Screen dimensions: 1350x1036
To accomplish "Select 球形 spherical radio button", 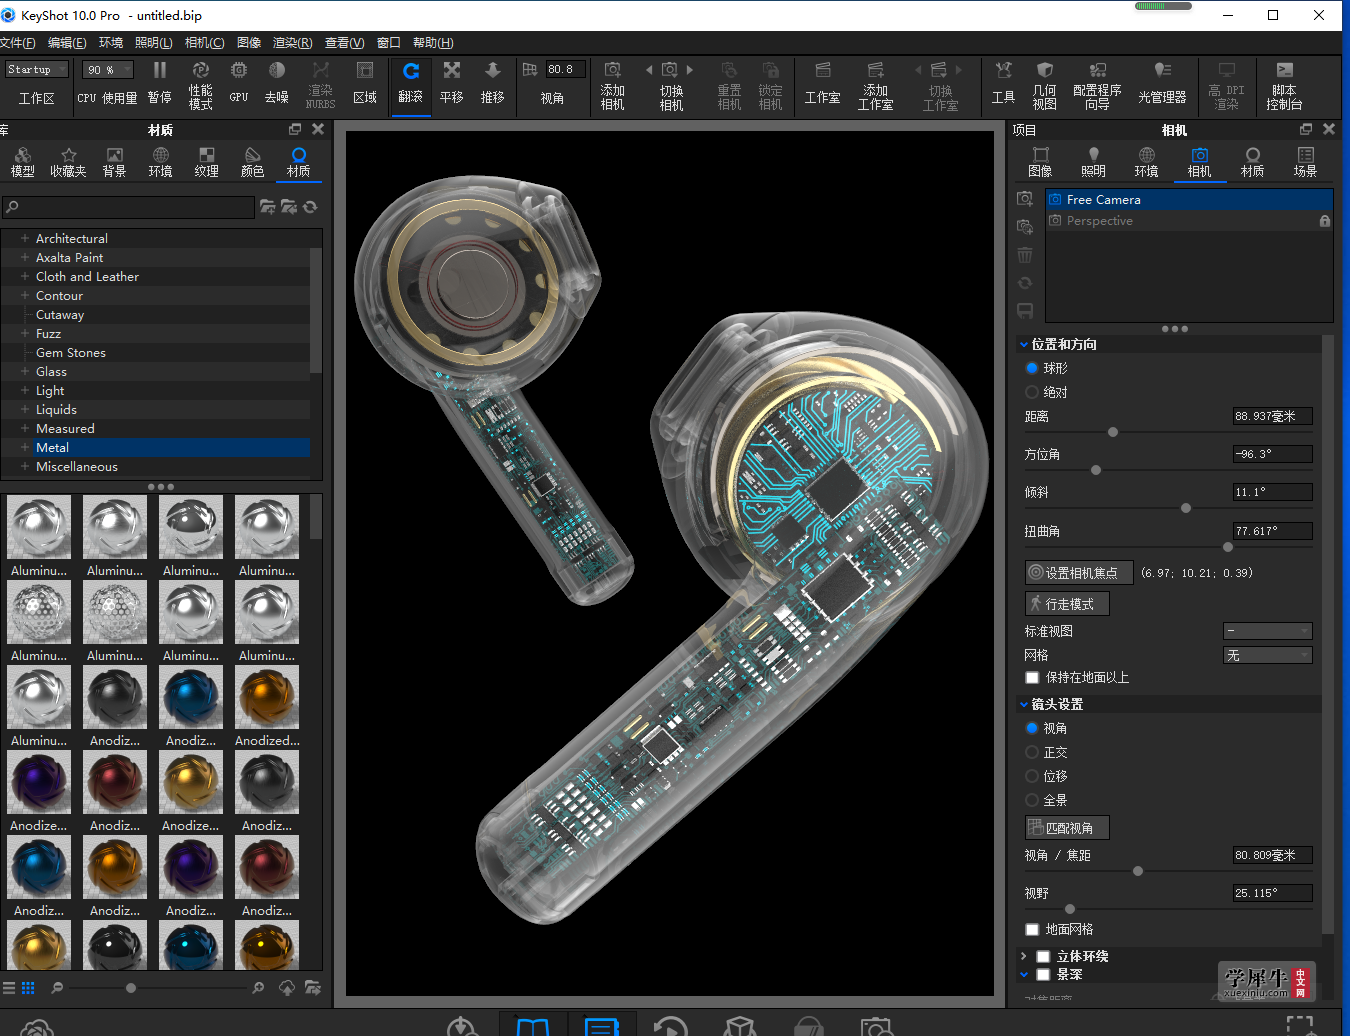I will pos(1032,368).
